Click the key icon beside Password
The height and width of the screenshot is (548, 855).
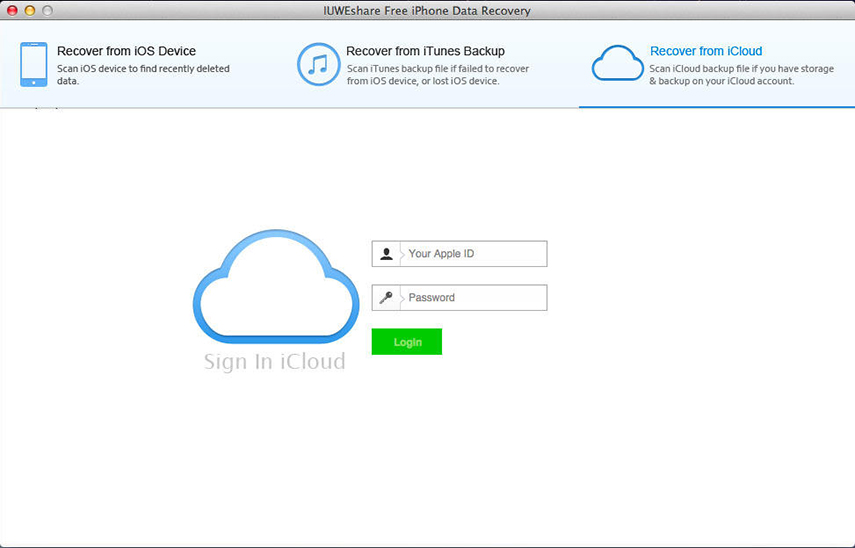386,298
